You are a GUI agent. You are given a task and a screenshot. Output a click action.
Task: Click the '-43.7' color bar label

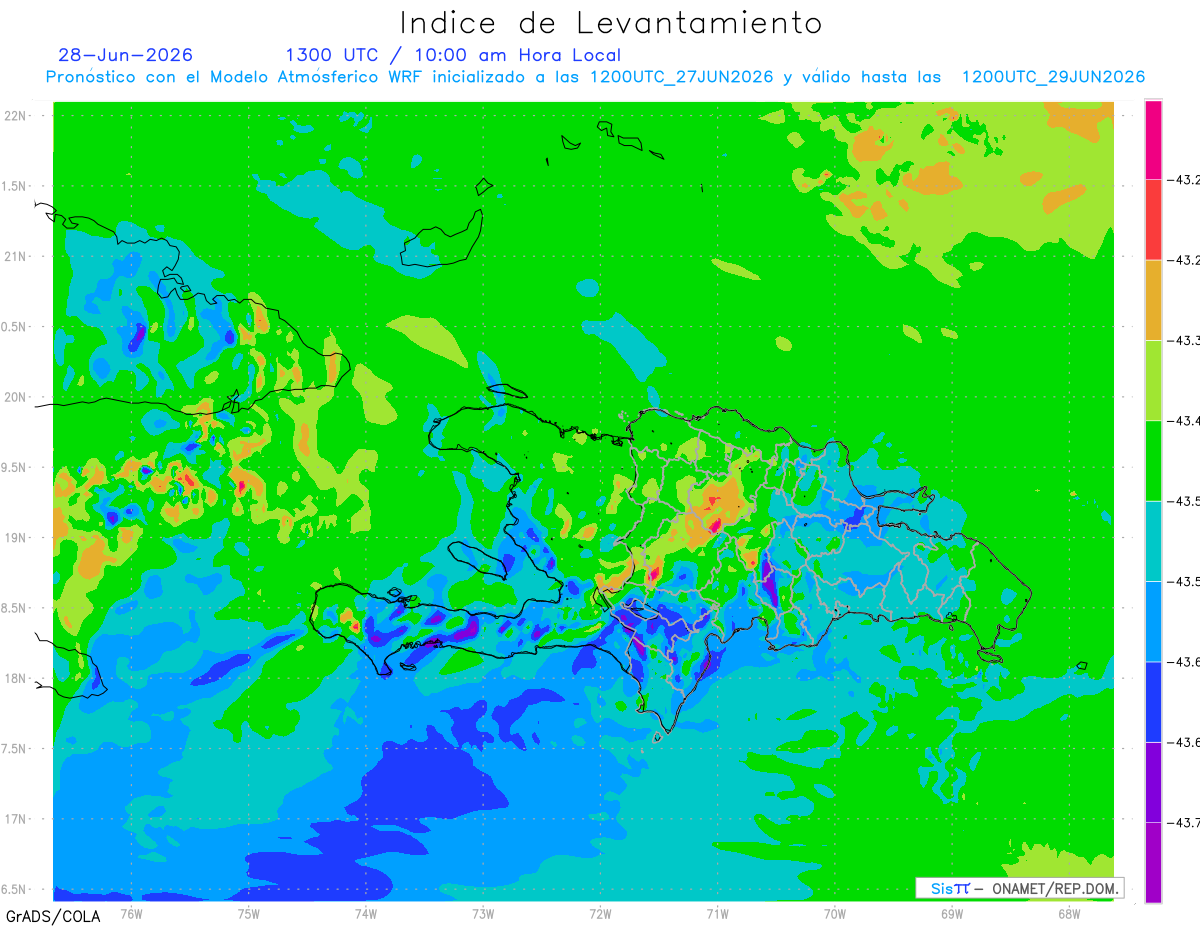tap(1184, 823)
